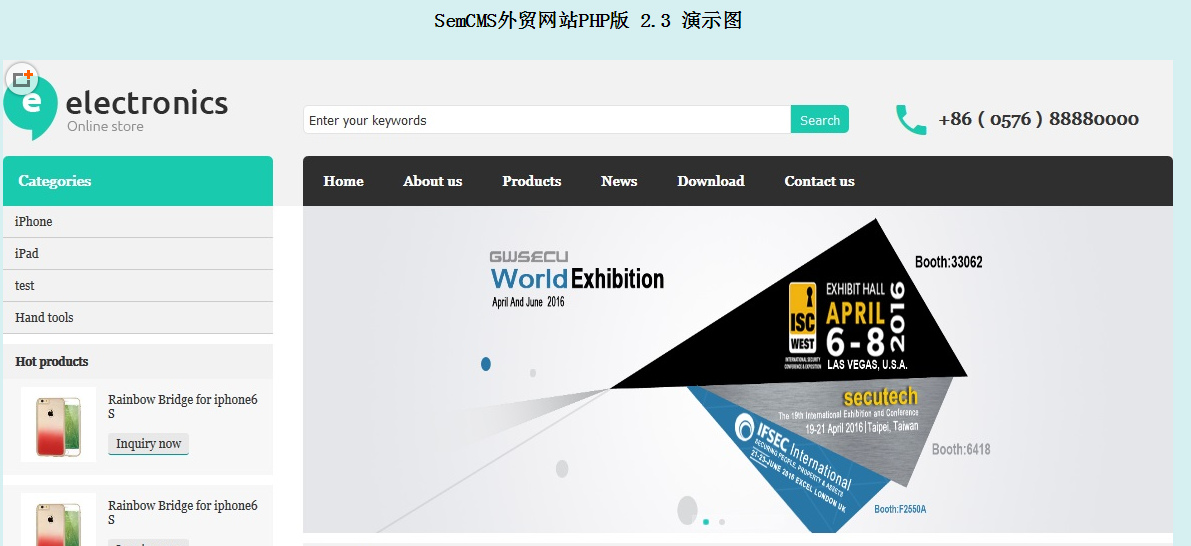The height and width of the screenshot is (546, 1191).
Task: Select the Download menu item
Action: click(x=711, y=181)
